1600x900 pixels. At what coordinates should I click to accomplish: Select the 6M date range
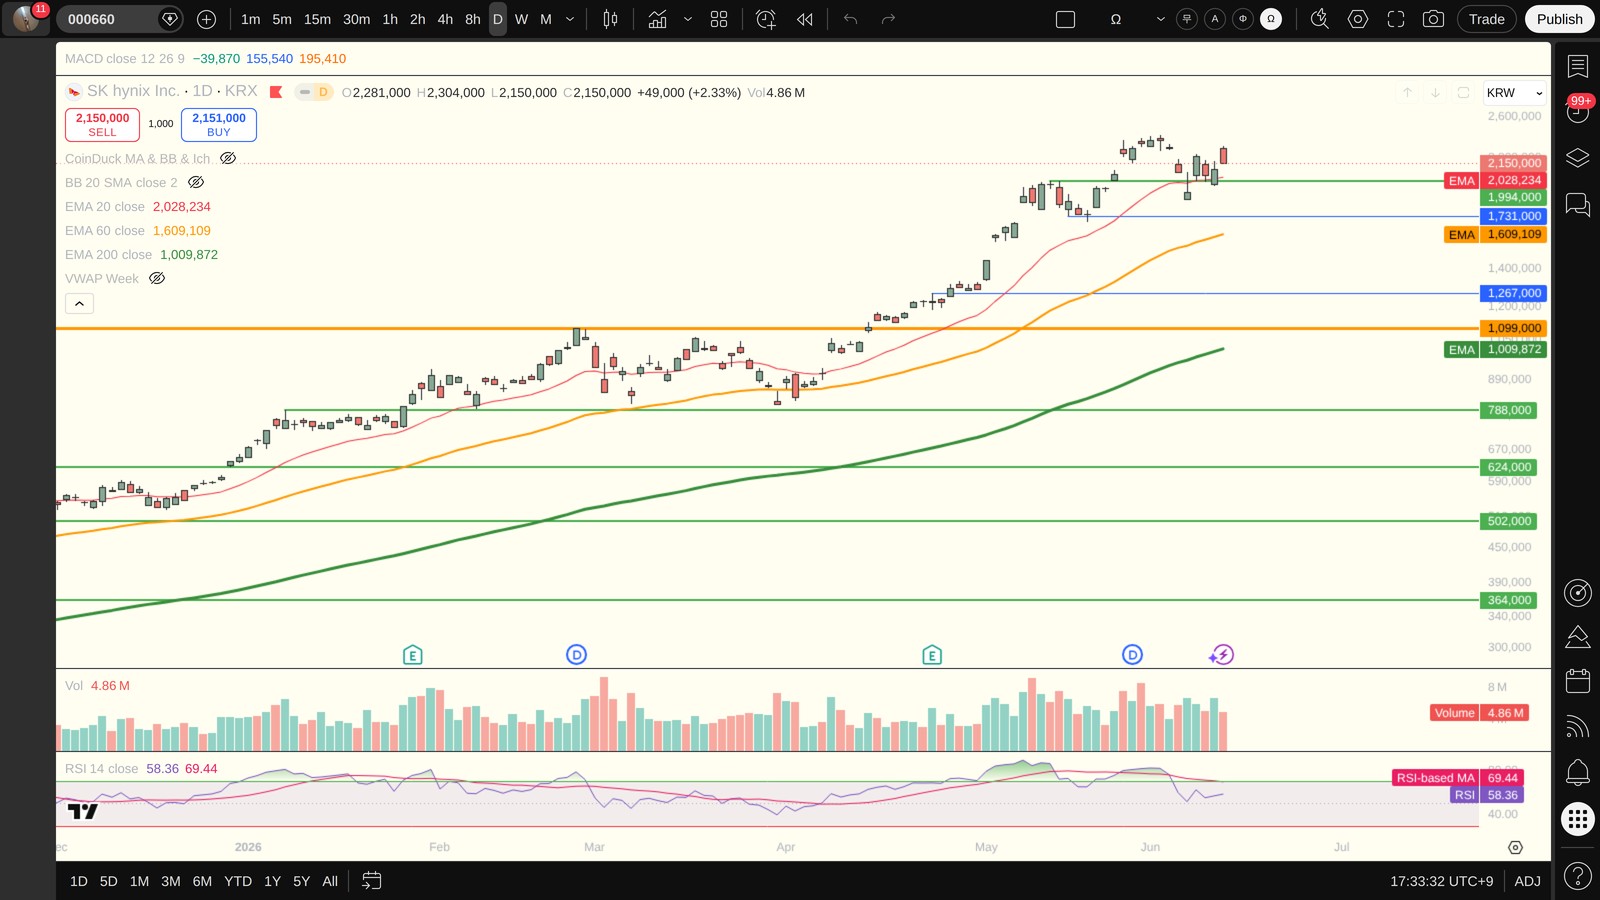point(202,881)
